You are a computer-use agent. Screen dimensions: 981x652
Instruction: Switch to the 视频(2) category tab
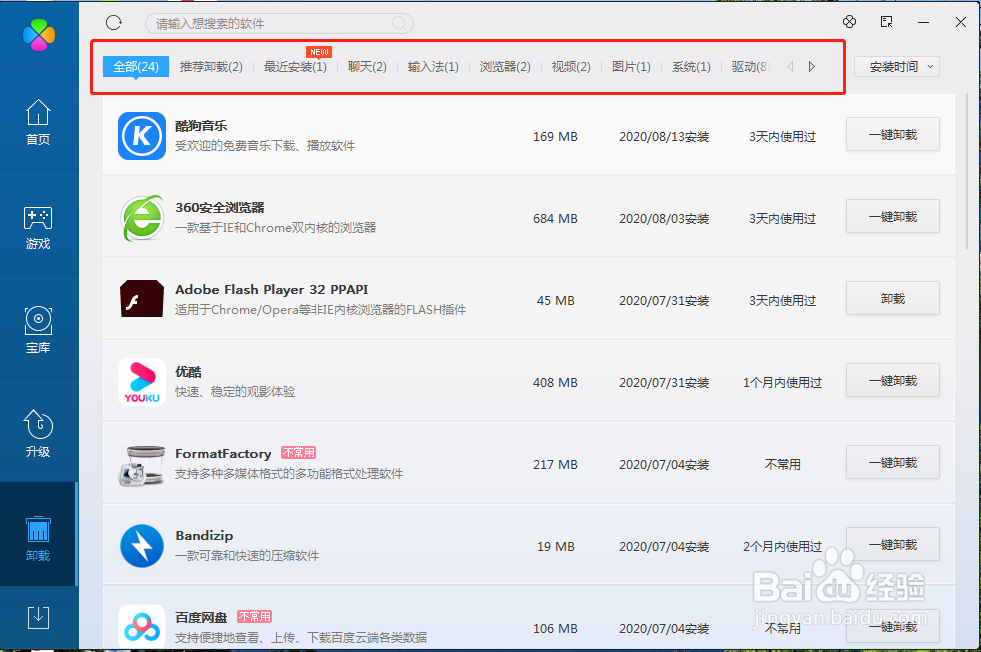tap(571, 65)
